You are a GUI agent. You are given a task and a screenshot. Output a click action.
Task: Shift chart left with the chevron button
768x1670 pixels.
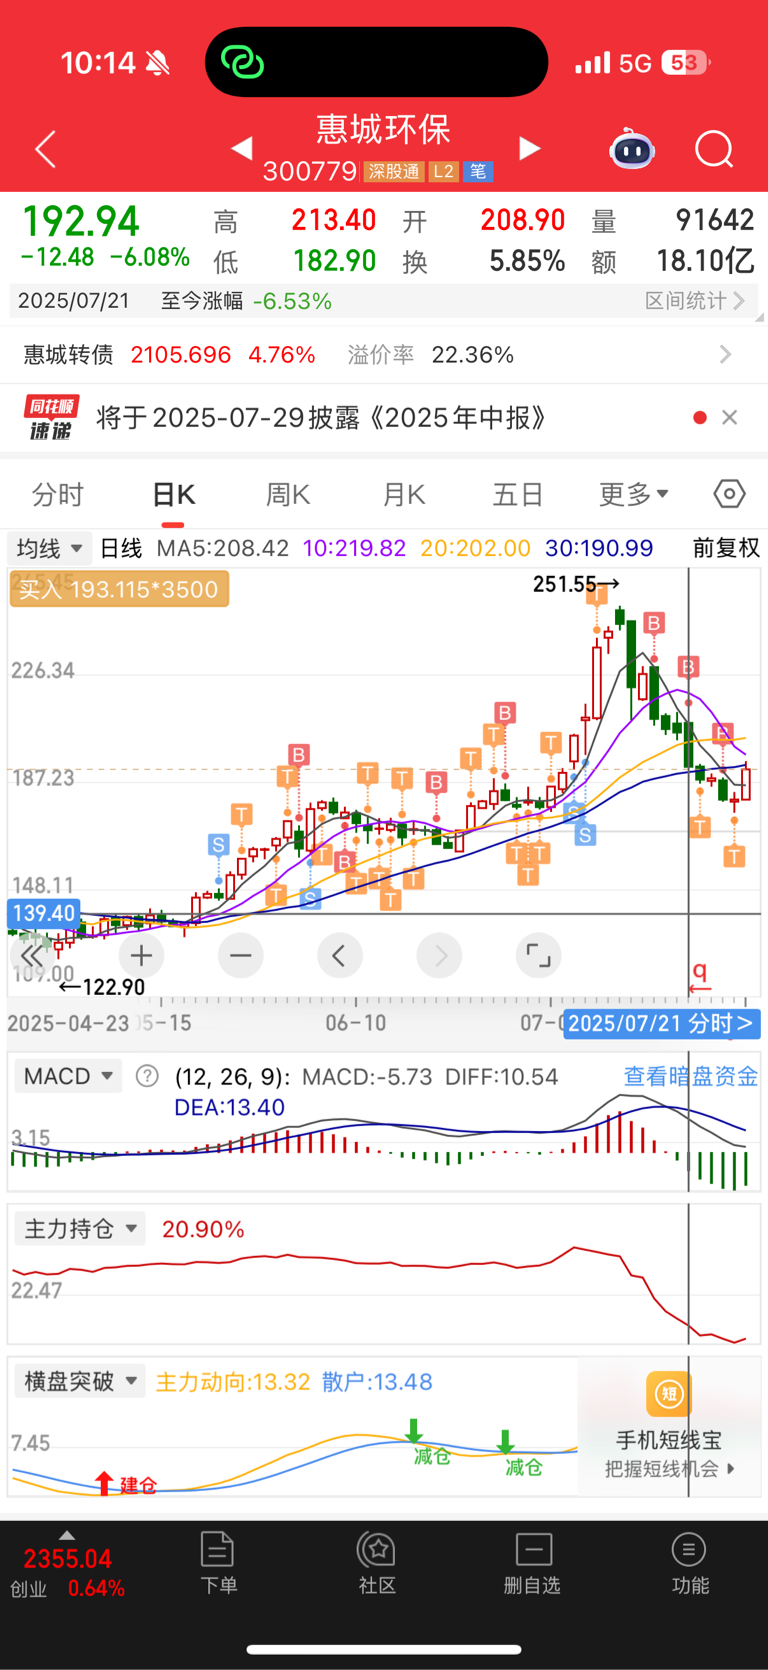pyautogui.click(x=339, y=956)
